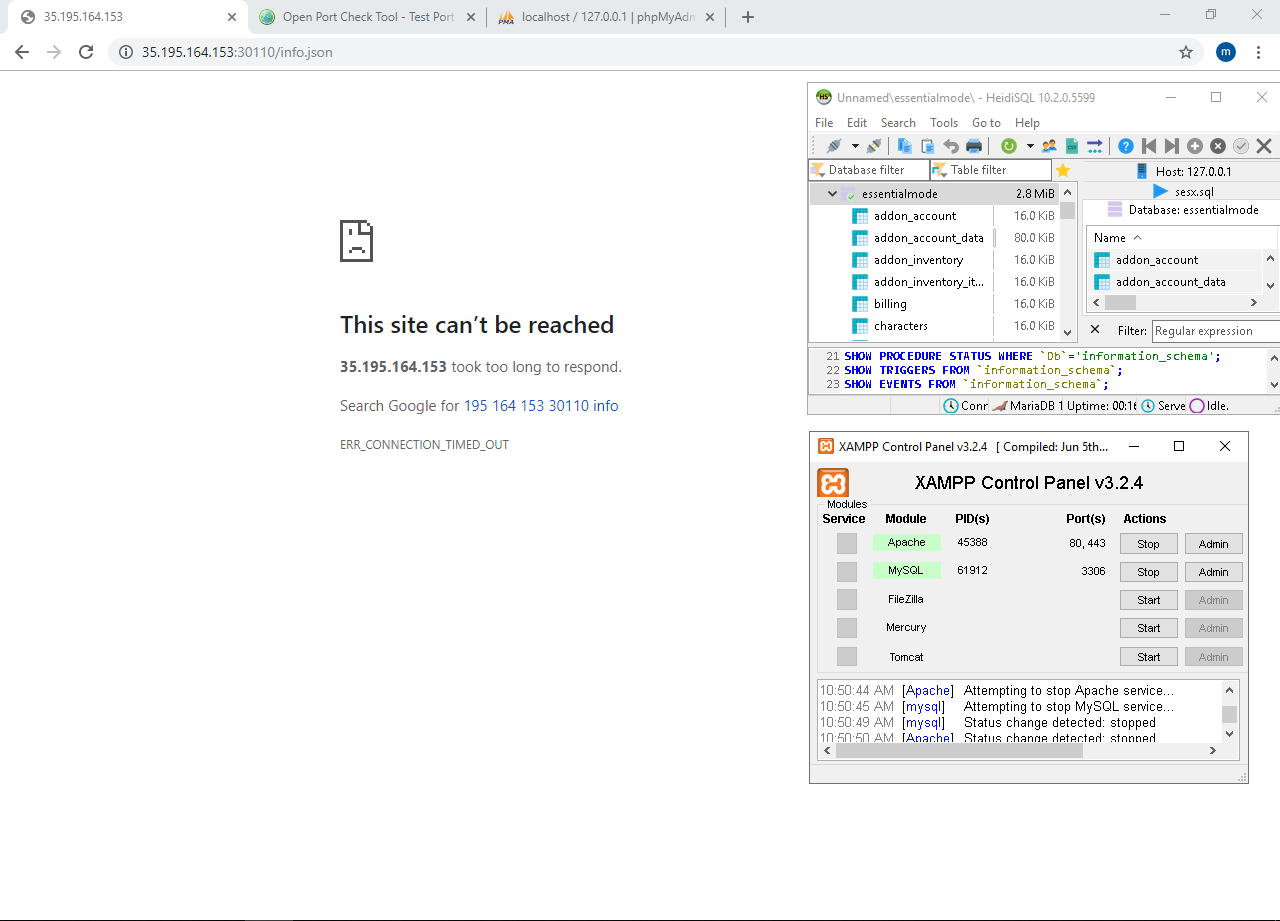Open the Tools menu in HeidiSQL

point(943,123)
